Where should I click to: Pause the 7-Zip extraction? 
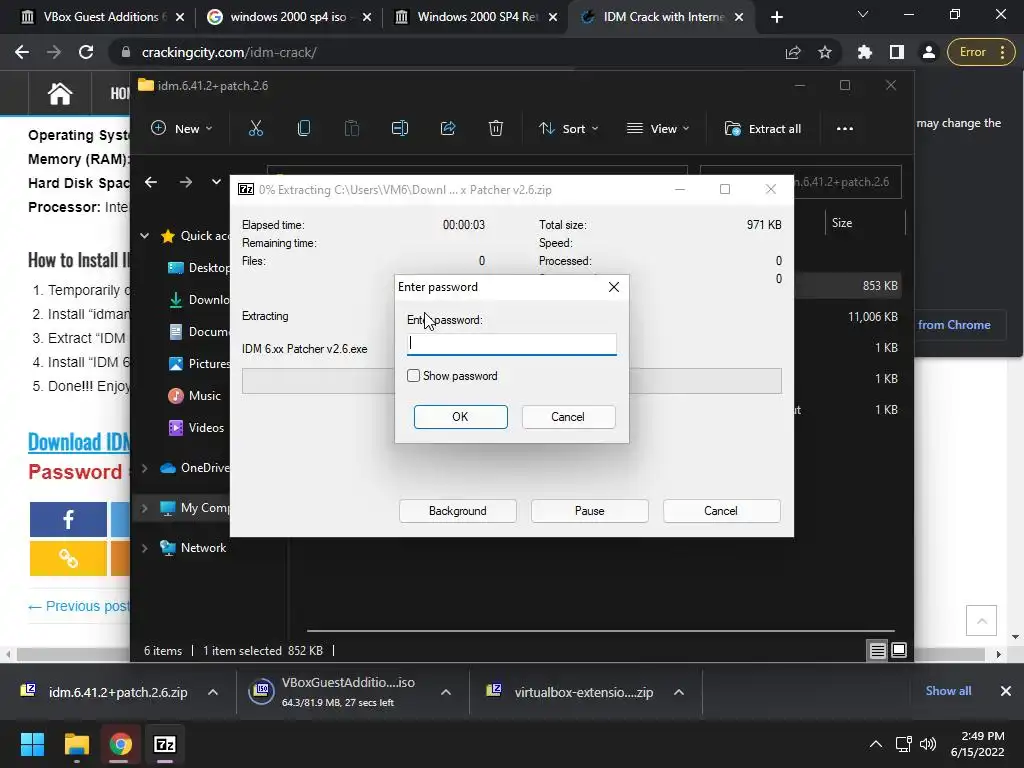(x=589, y=511)
